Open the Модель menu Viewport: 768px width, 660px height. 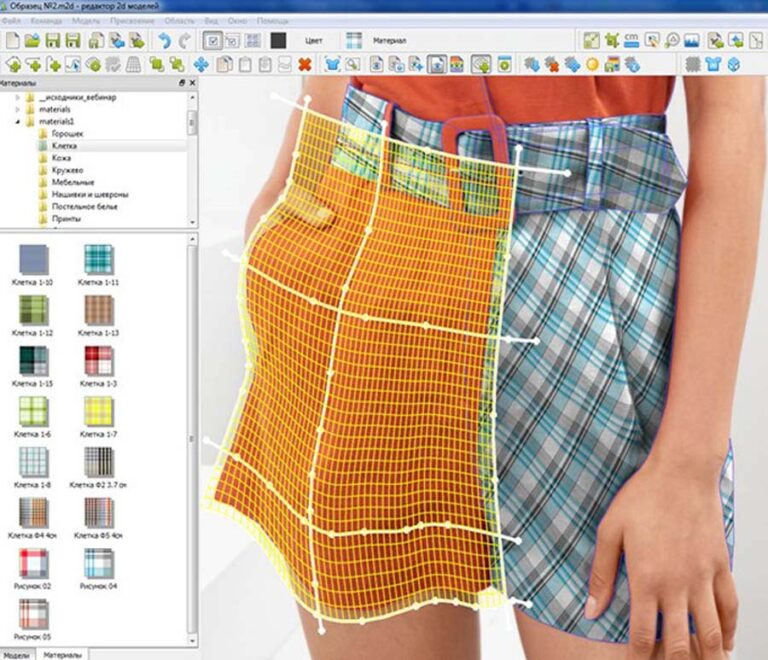click(86, 21)
